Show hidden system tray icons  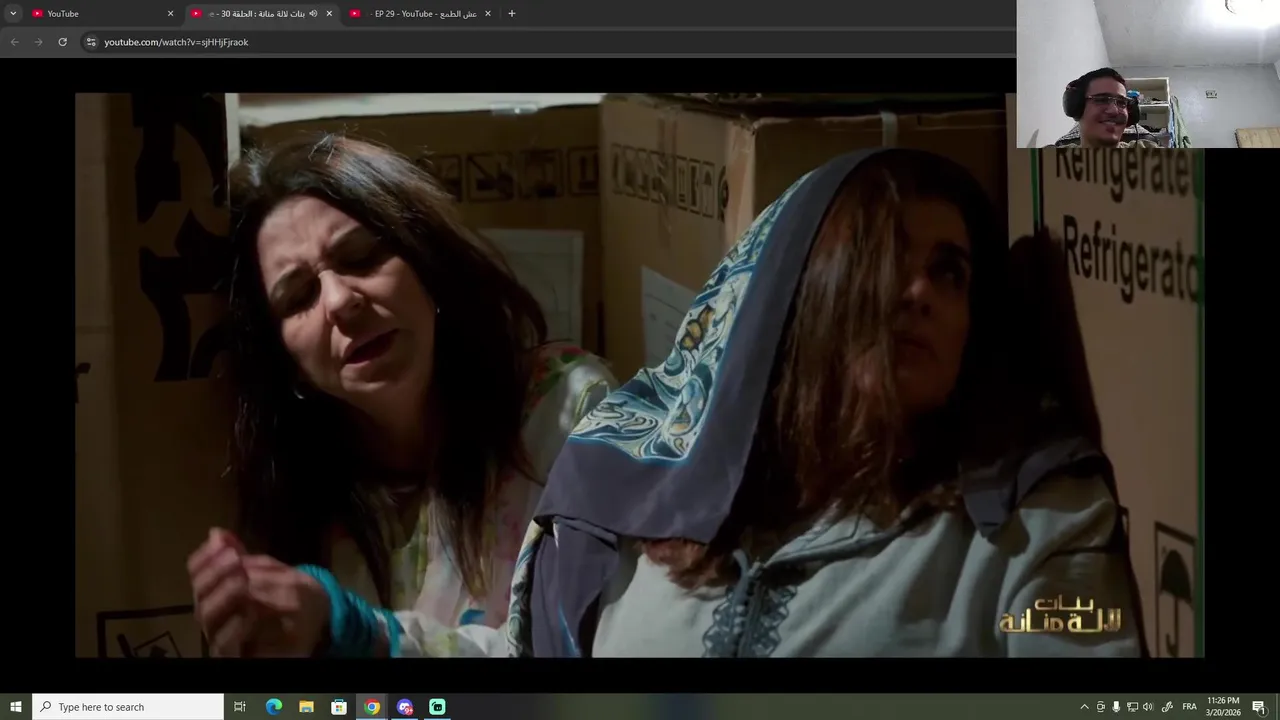[1084, 707]
